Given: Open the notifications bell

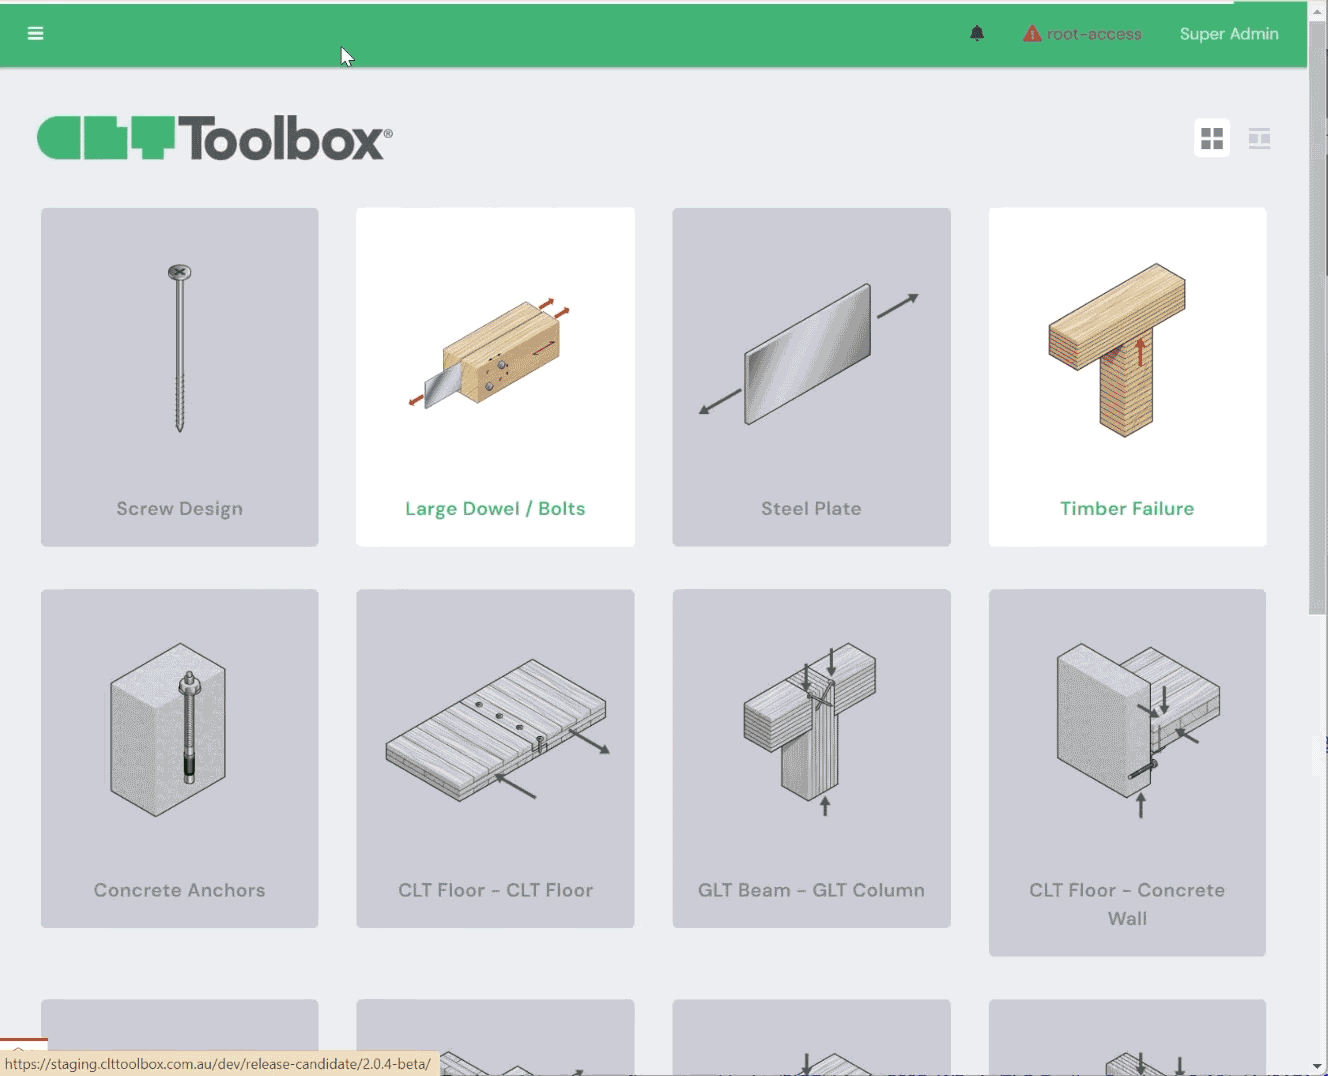Looking at the screenshot, I should pyautogui.click(x=977, y=34).
